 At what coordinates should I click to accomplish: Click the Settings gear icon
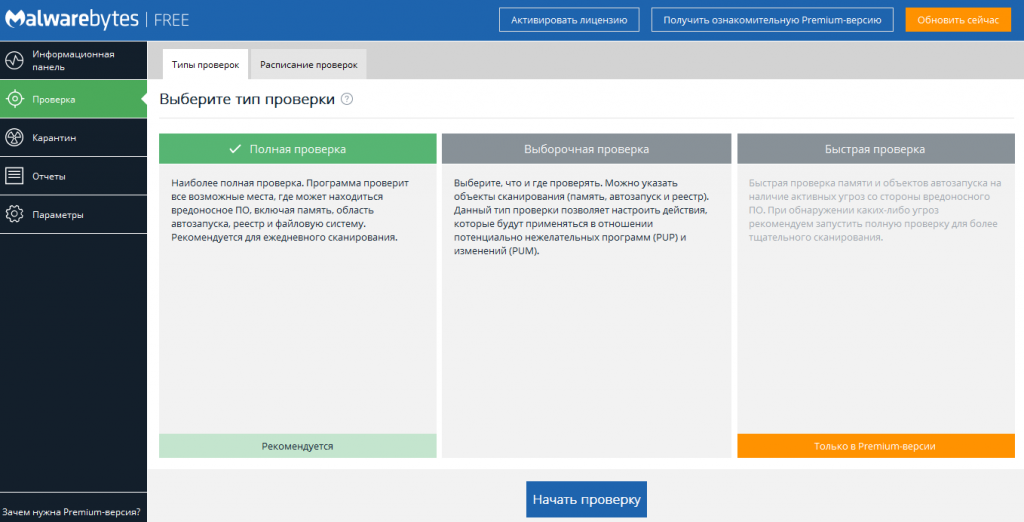tap(14, 214)
